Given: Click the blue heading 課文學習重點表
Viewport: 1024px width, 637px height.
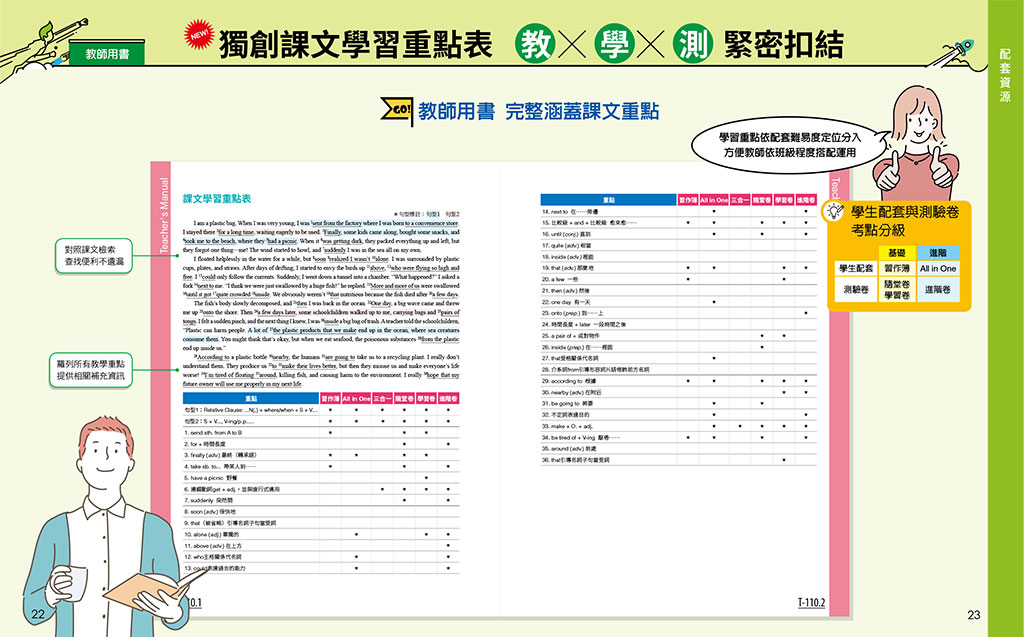Looking at the screenshot, I should [216, 199].
